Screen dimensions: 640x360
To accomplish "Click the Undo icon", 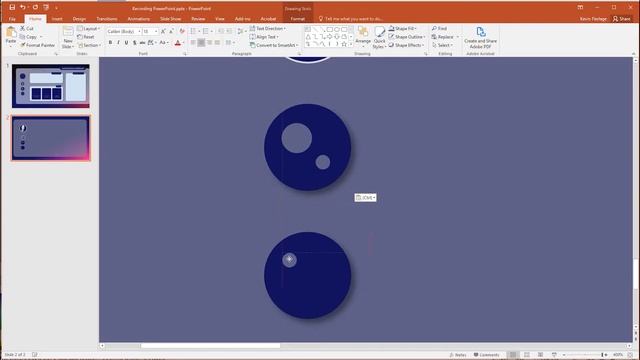I will coord(22,7).
